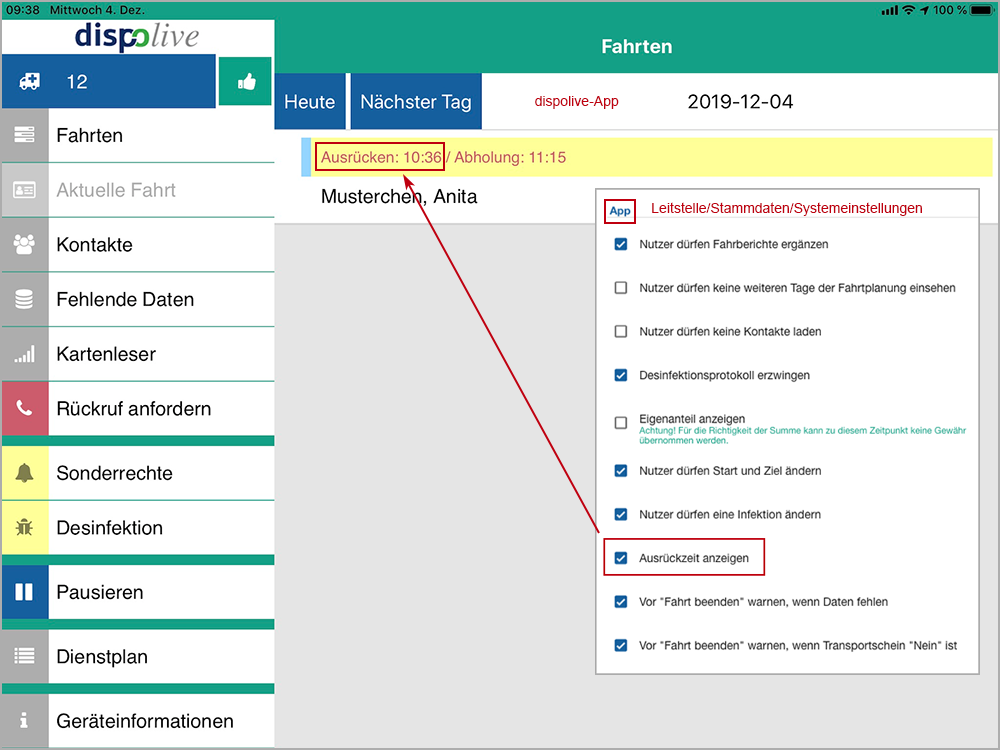Open Geräteinformationen using the info icon
The width and height of the screenshot is (1000, 750).
[x=25, y=721]
